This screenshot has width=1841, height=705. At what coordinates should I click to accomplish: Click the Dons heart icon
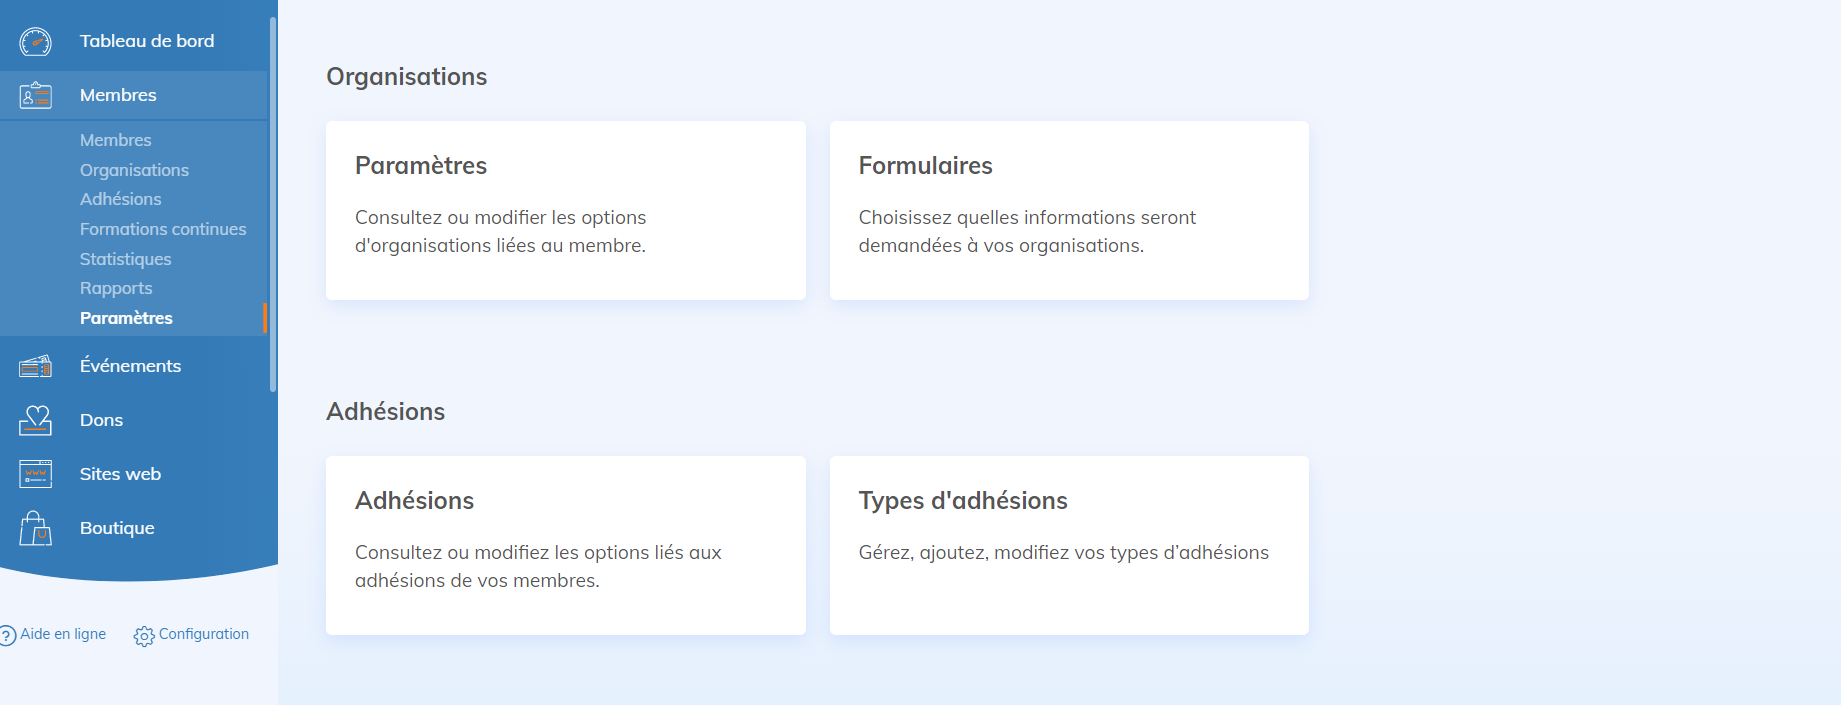tap(35, 420)
